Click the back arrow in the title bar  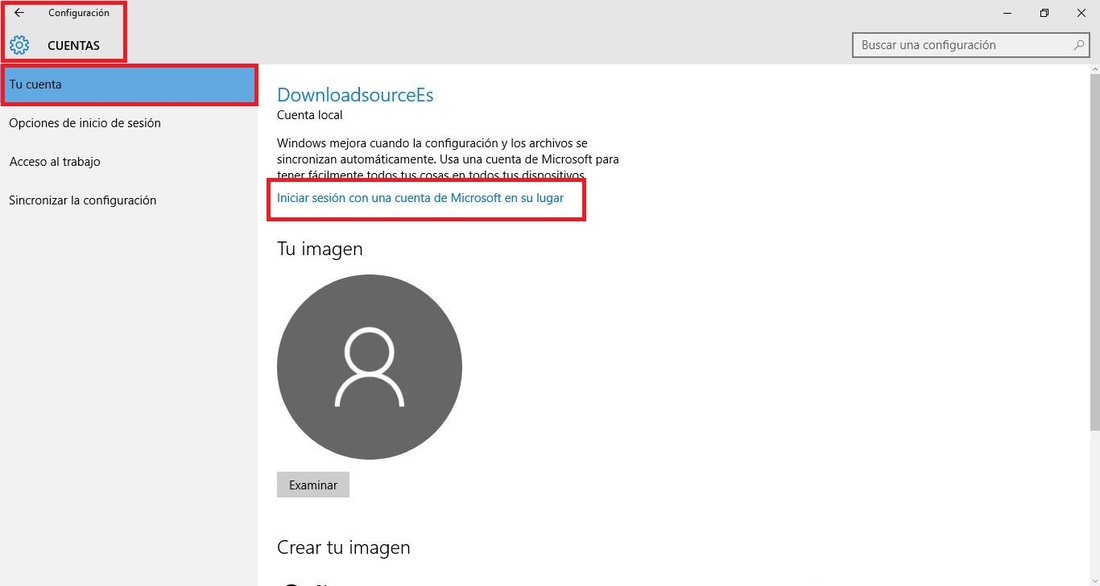pos(19,13)
